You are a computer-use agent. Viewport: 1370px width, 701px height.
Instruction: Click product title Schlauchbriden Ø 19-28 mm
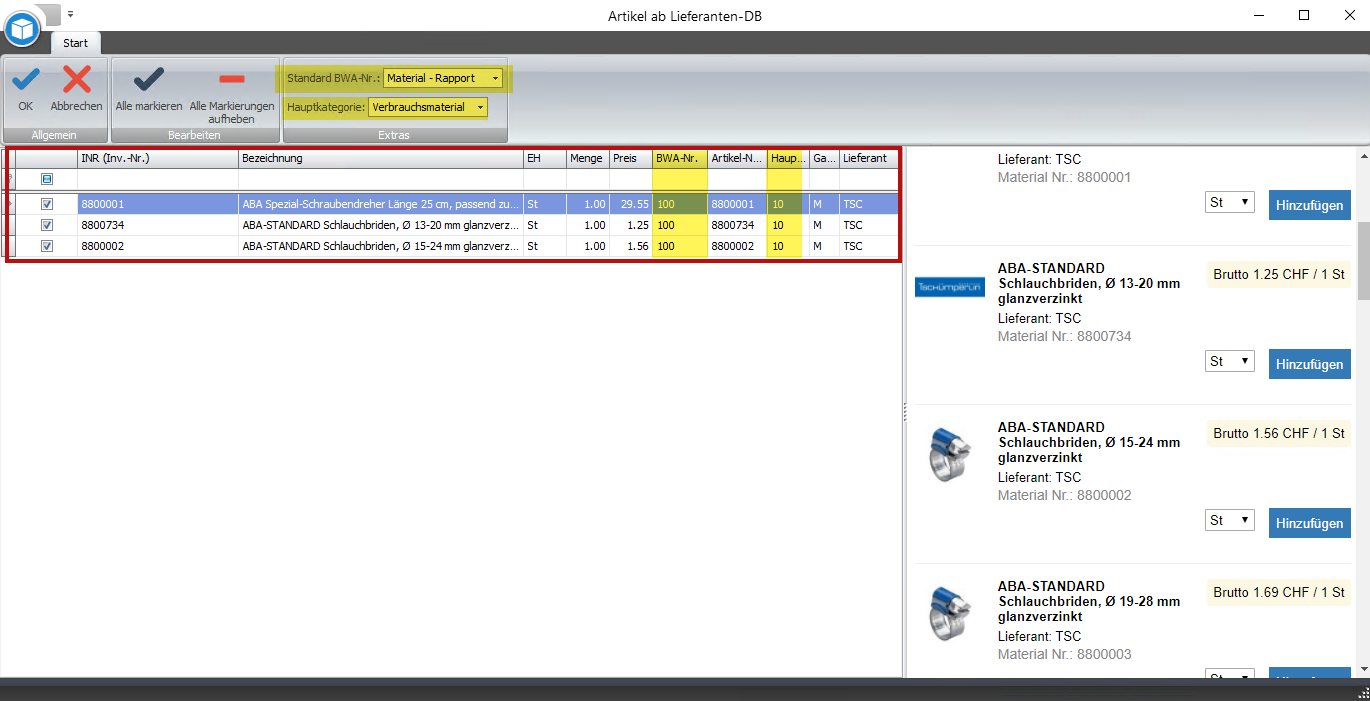tap(1089, 601)
